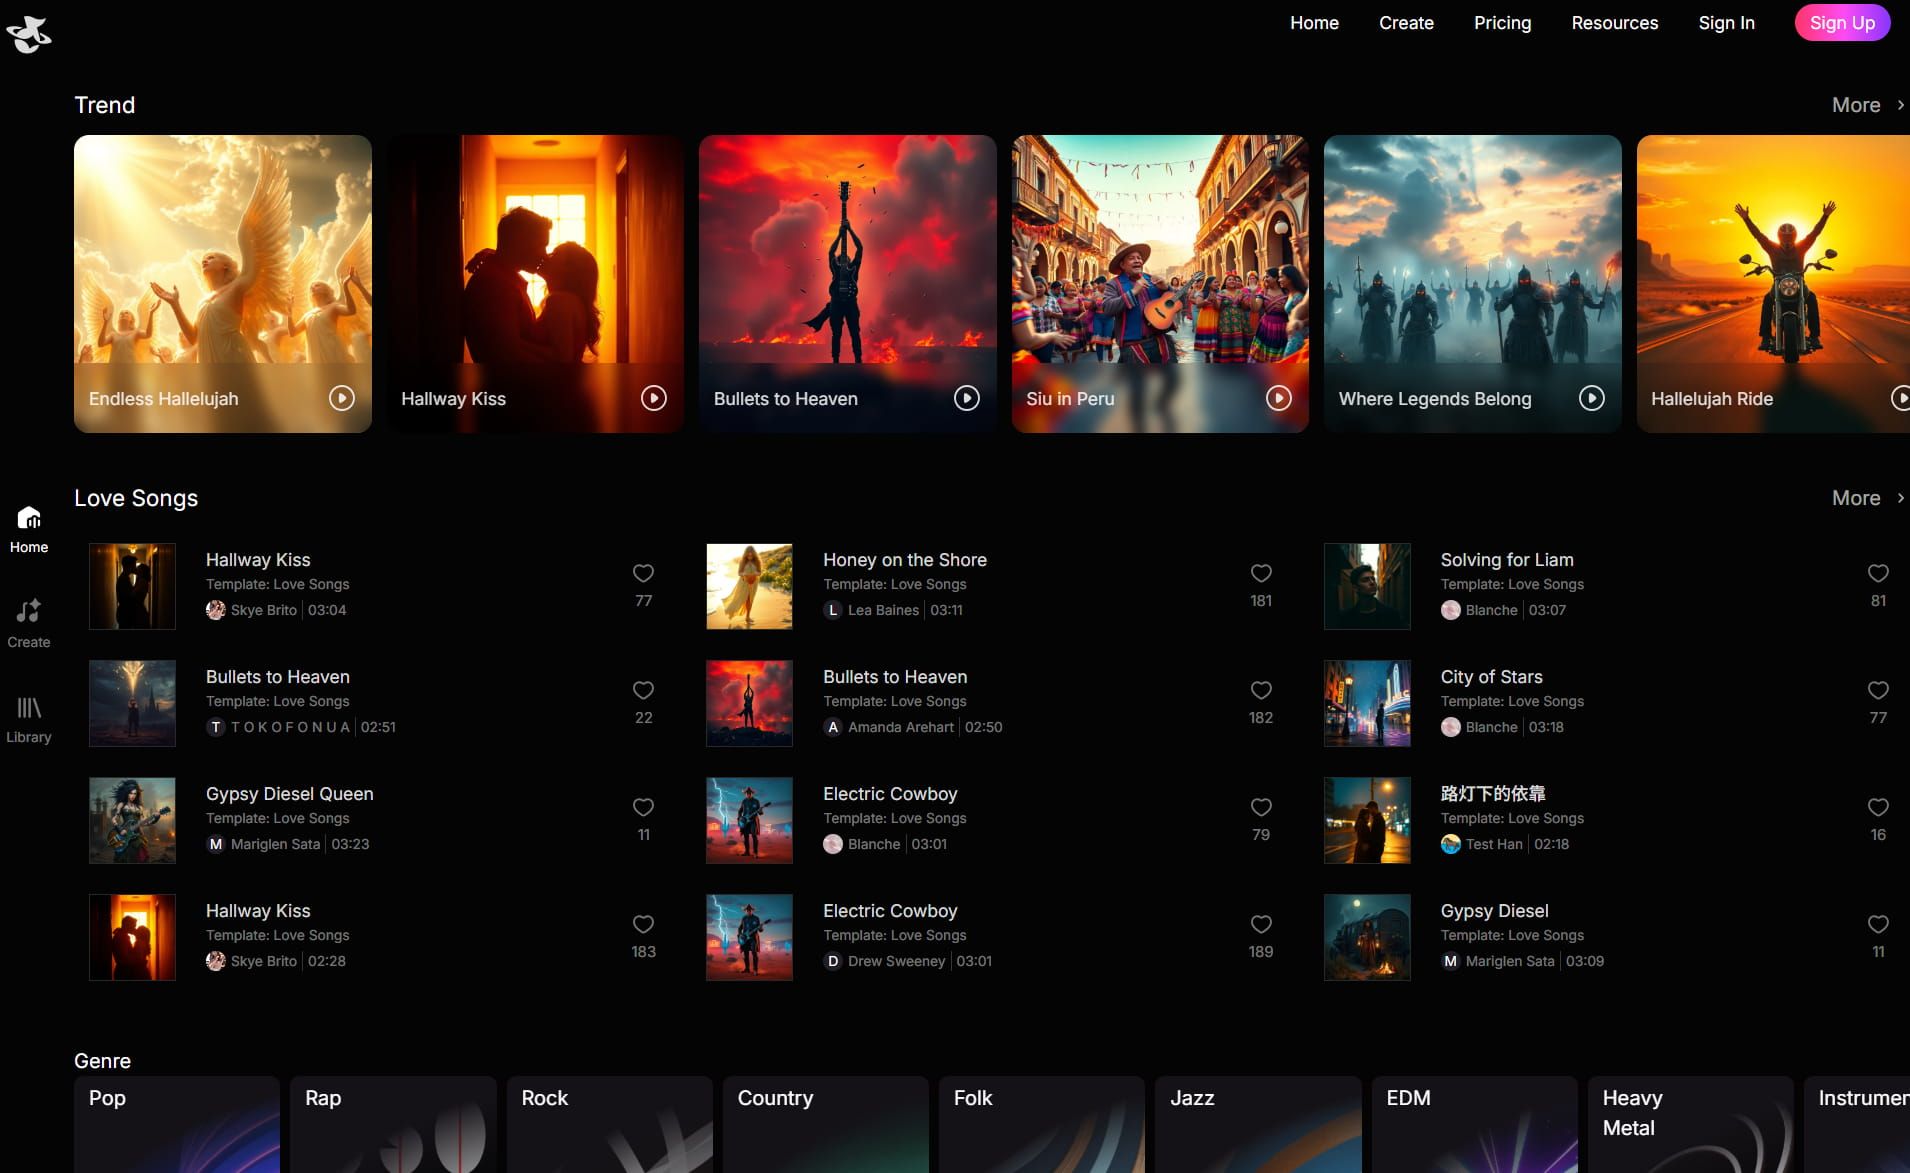Image resolution: width=1910 pixels, height=1173 pixels.
Task: Expand More in the Trend section
Action: click(1866, 105)
